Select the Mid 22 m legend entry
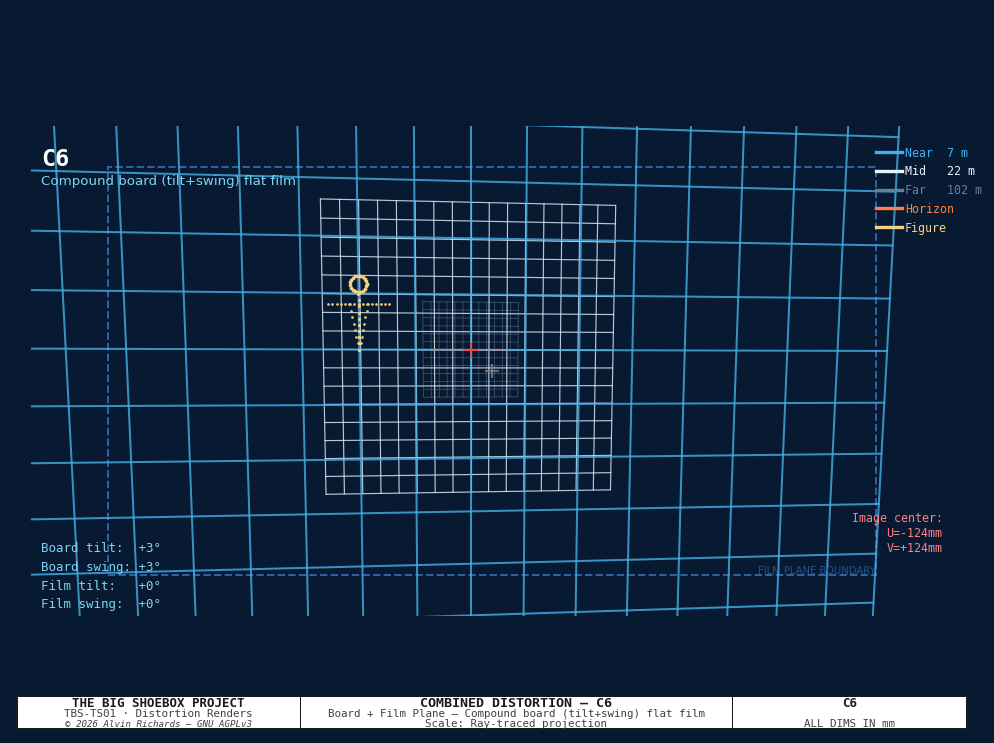 click(x=925, y=171)
